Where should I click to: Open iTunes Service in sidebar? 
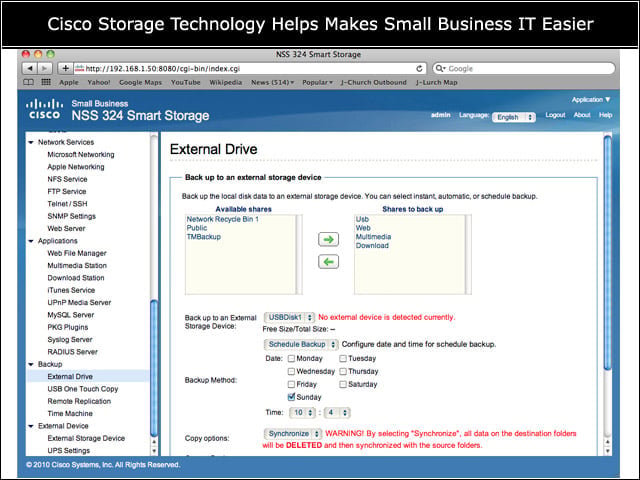[71, 290]
